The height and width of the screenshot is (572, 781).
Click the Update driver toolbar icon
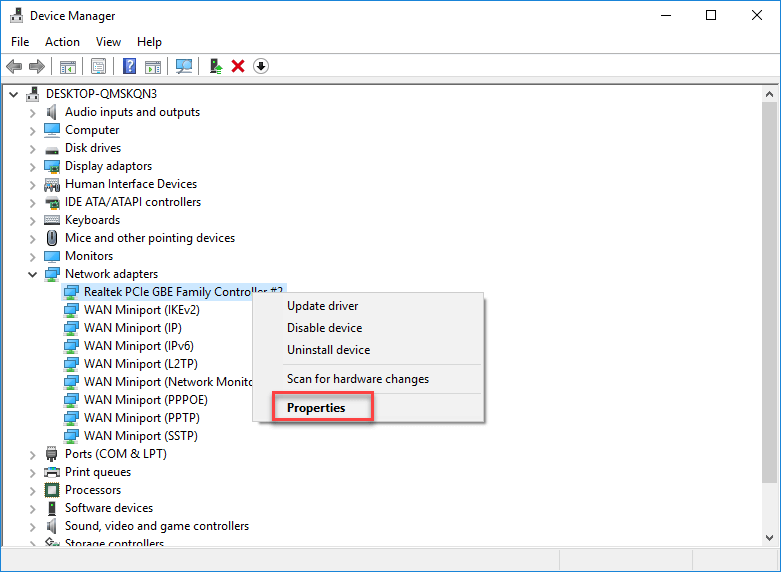(215, 66)
